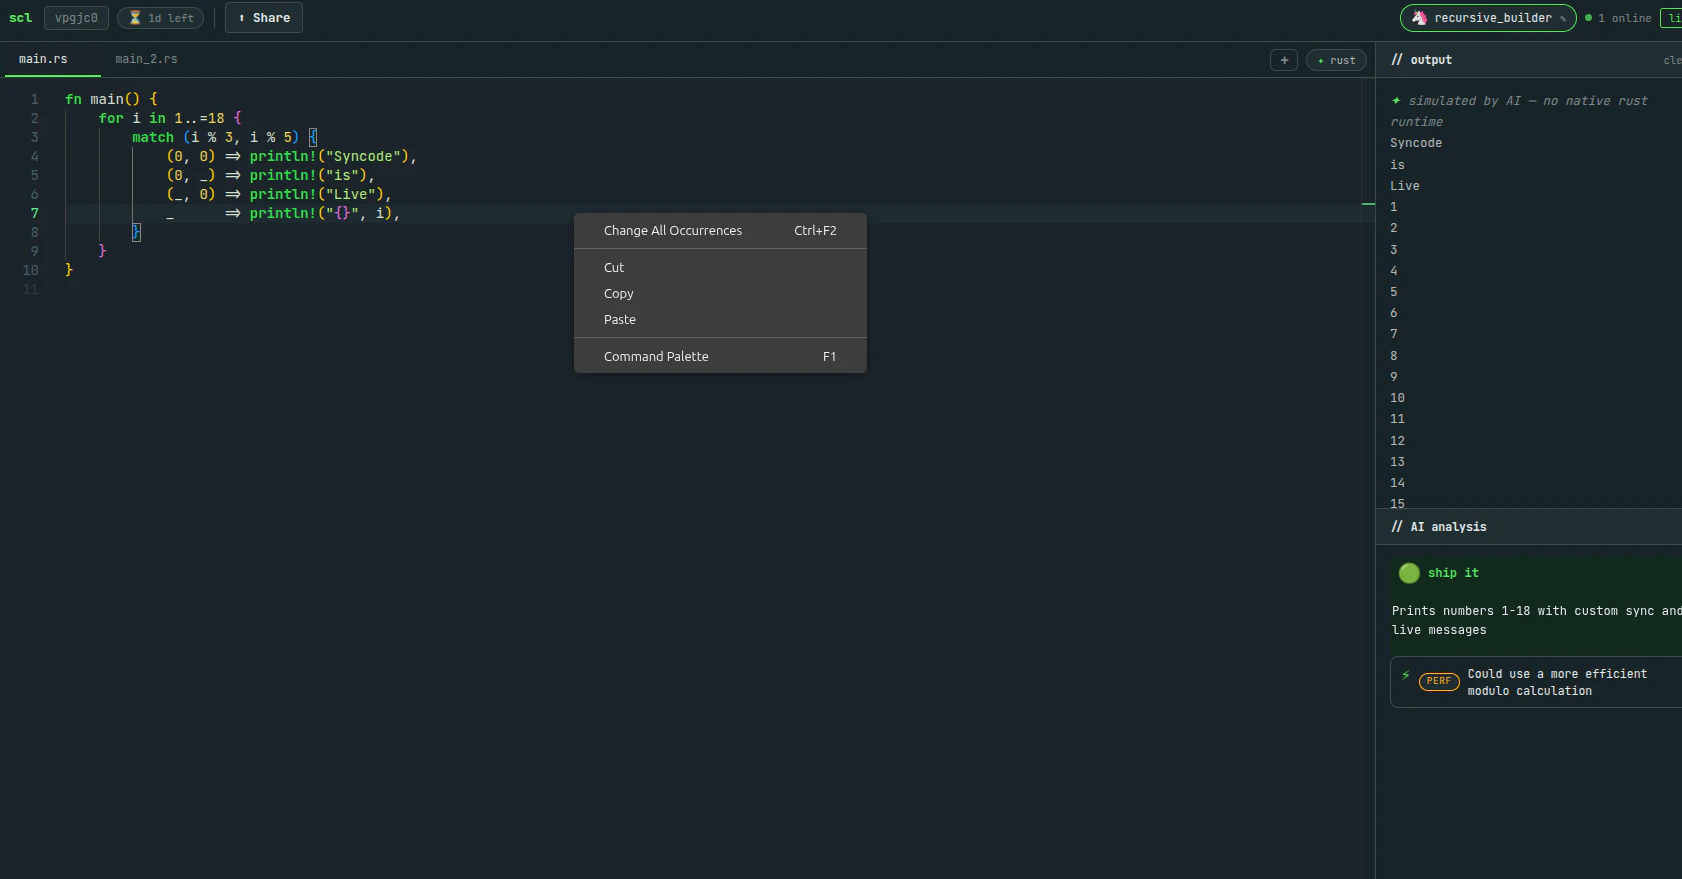Click the Syncode line in output
This screenshot has width=1682, height=879.
1416,143
